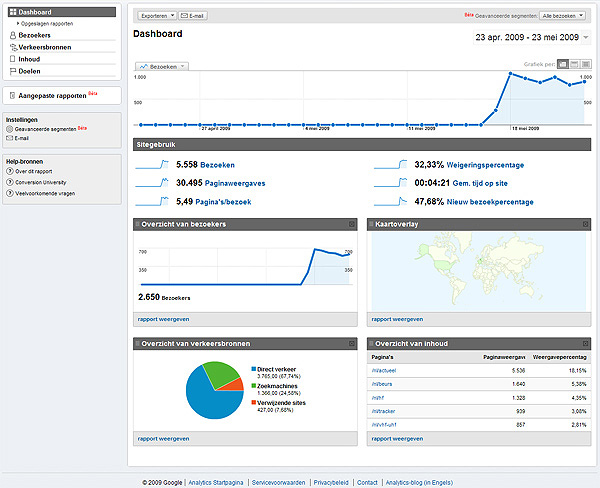
Task: Click the Dashboard grid icon in sidebar
Action: point(13,12)
